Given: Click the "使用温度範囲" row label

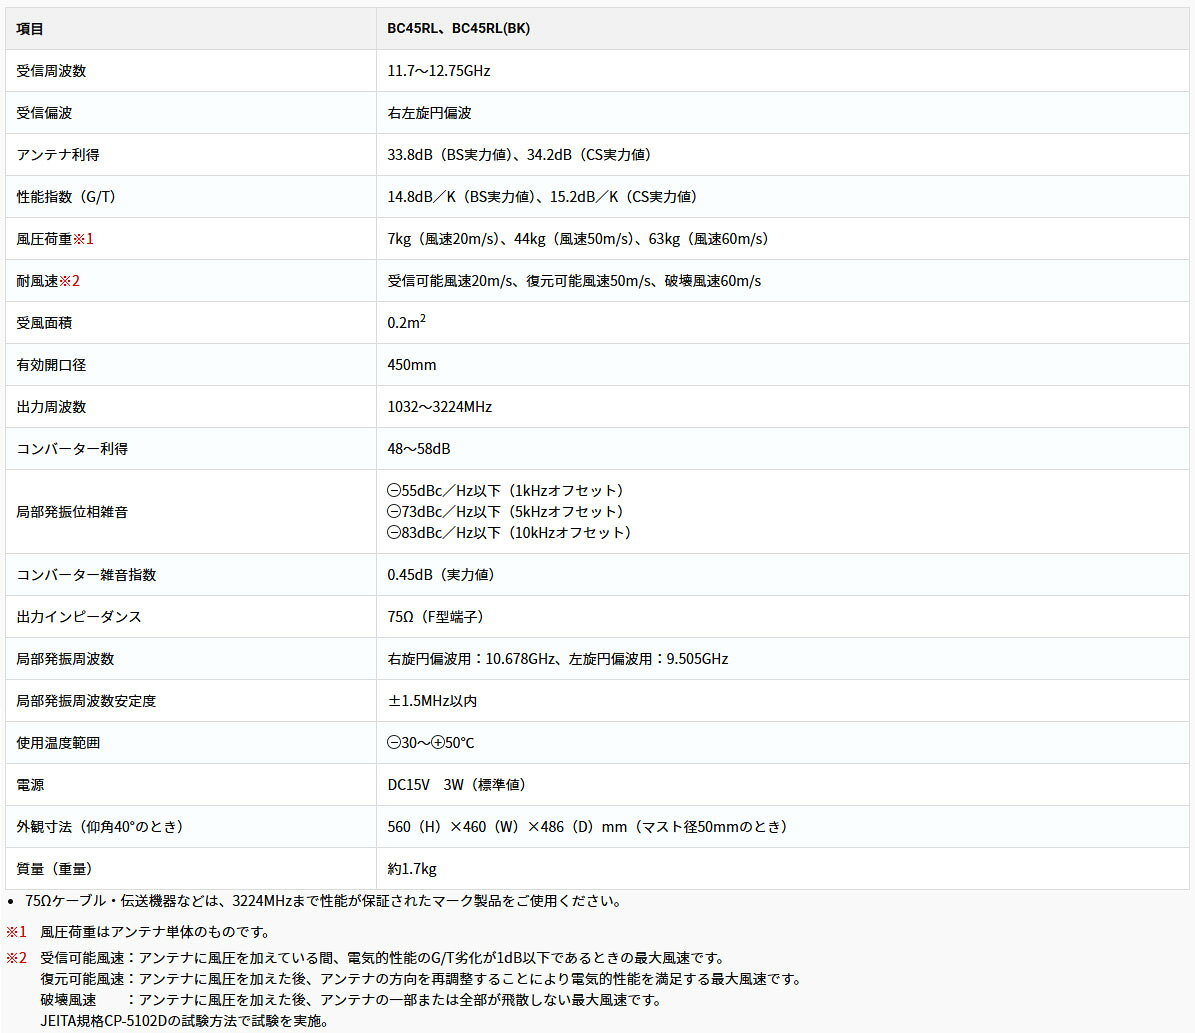Looking at the screenshot, I should pos(58,743).
